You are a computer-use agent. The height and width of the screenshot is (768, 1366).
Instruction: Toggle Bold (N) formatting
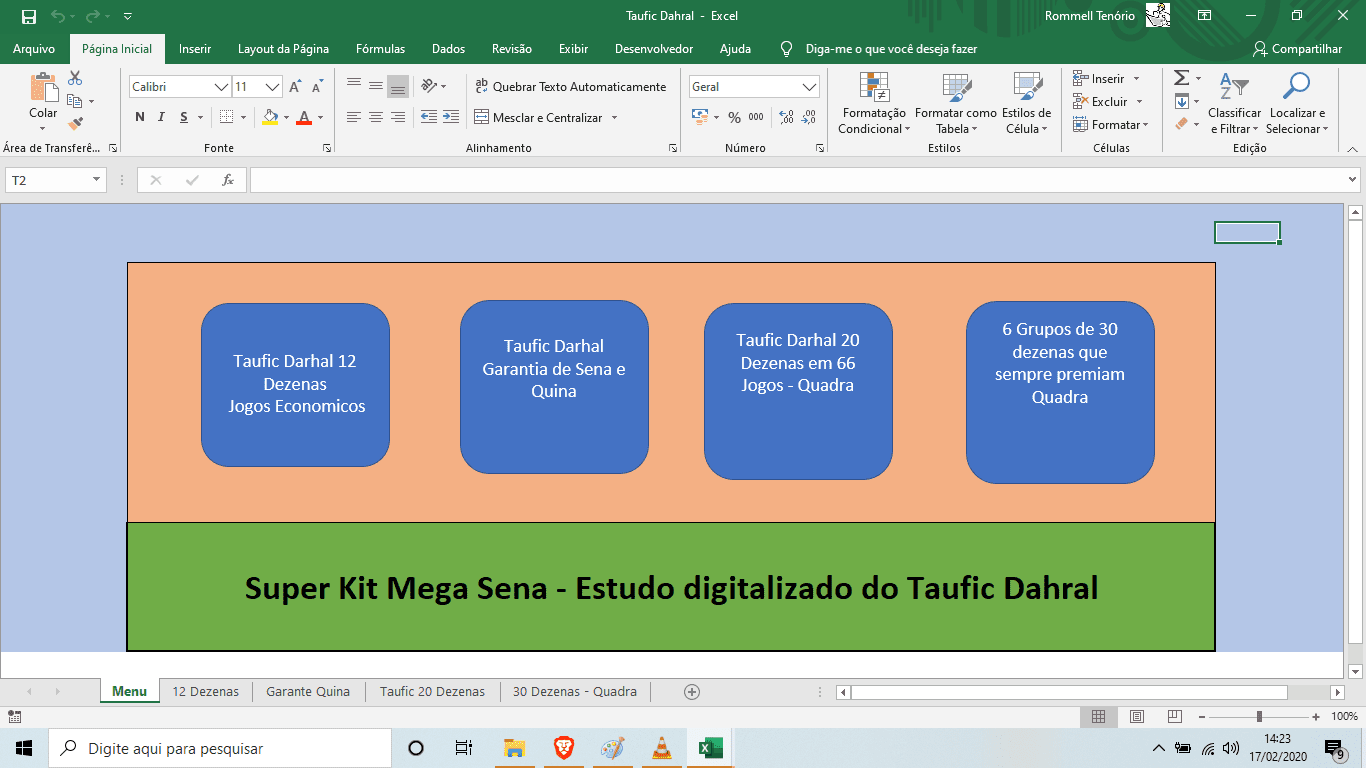coord(140,117)
